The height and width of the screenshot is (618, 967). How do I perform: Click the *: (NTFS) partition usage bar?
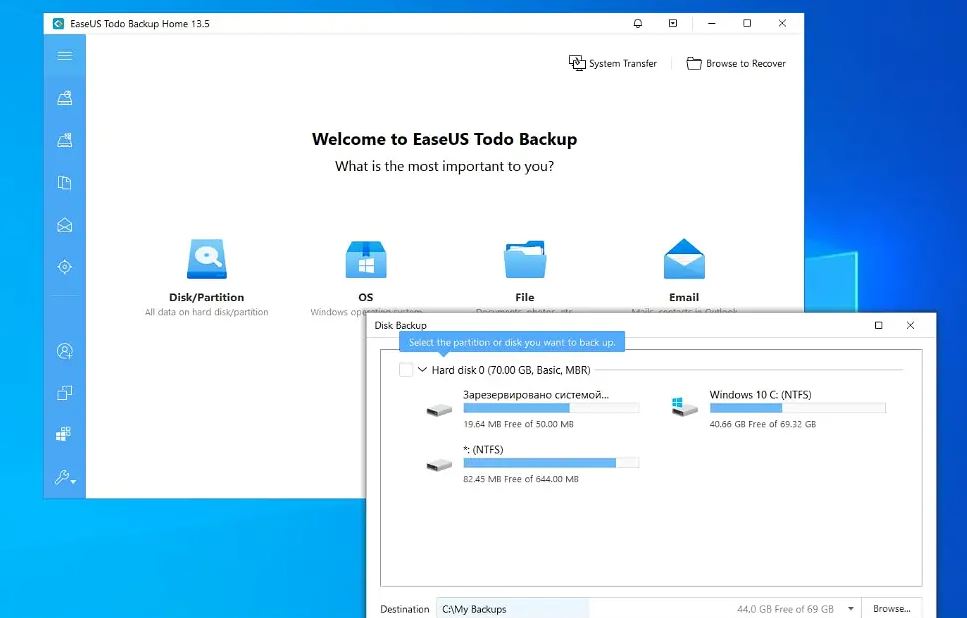pos(551,463)
